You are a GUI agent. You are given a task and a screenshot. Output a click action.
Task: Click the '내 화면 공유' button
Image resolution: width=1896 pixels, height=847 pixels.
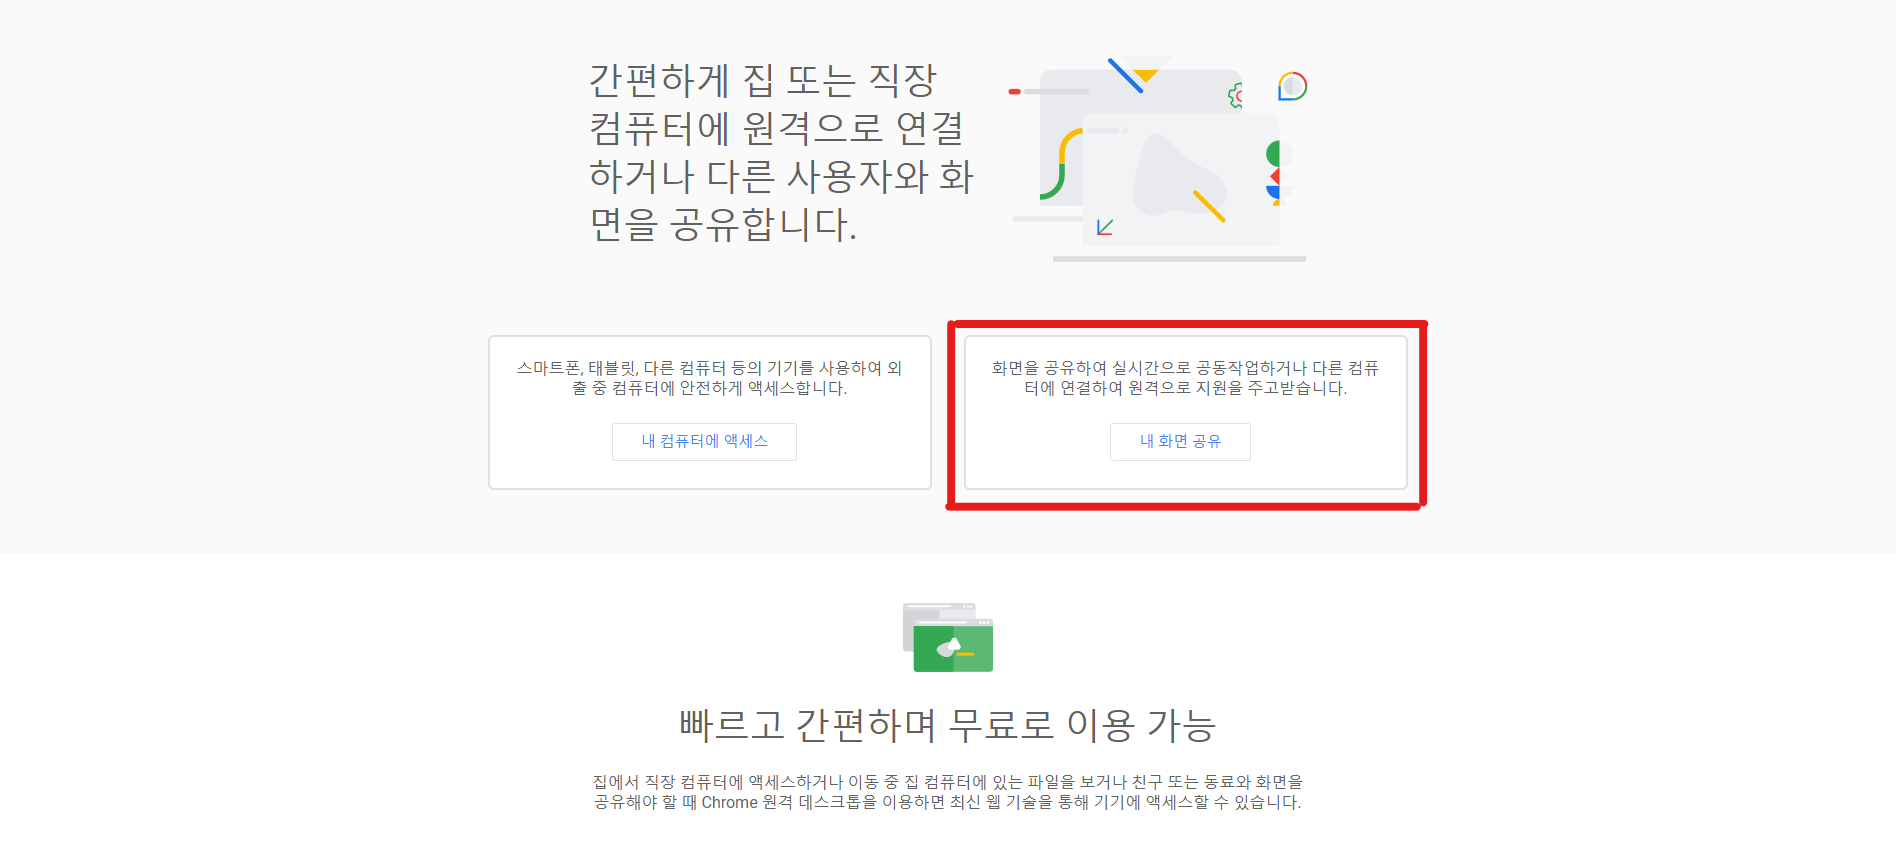click(1180, 441)
